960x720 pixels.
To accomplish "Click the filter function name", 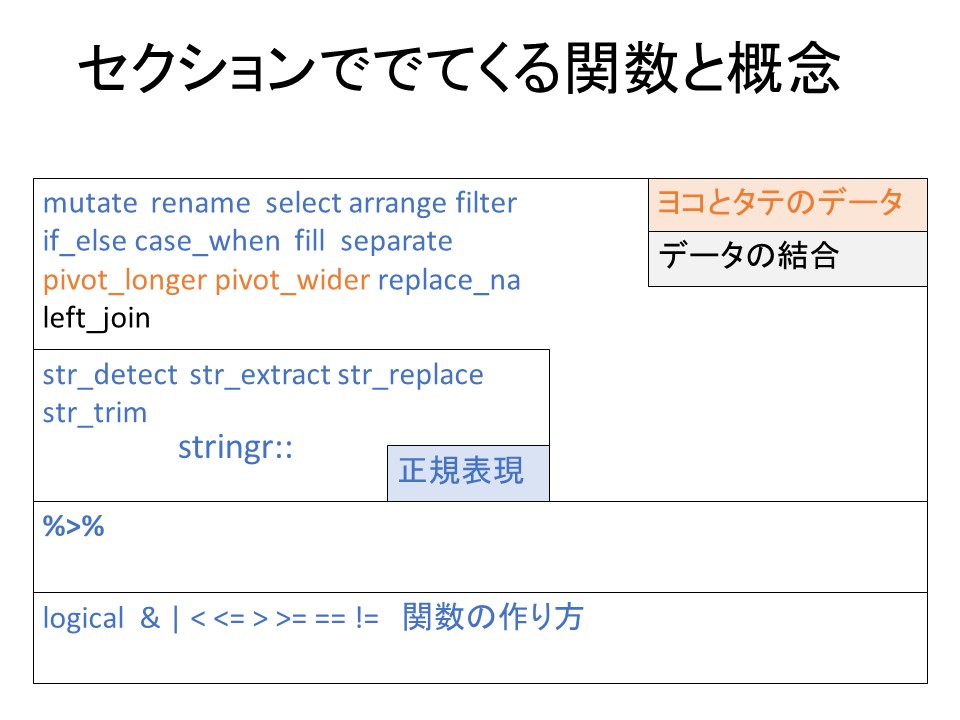I will [486, 204].
